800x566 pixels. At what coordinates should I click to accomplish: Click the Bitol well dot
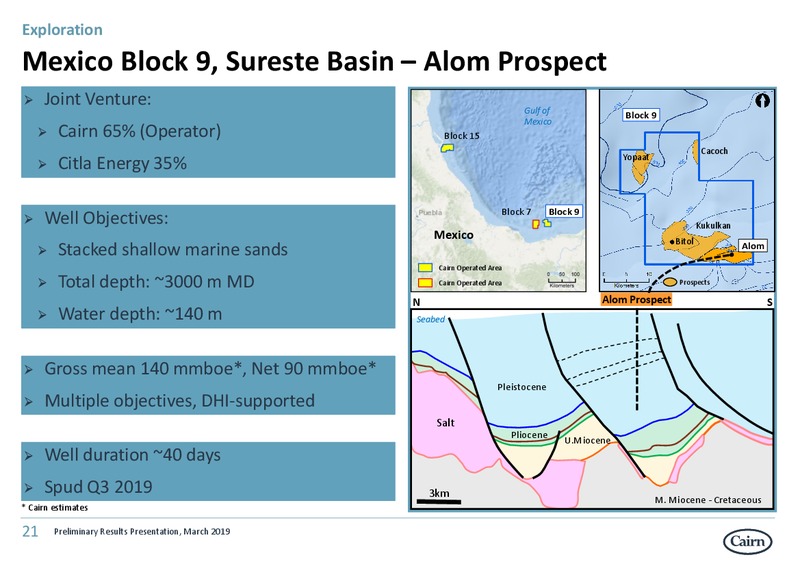click(672, 241)
